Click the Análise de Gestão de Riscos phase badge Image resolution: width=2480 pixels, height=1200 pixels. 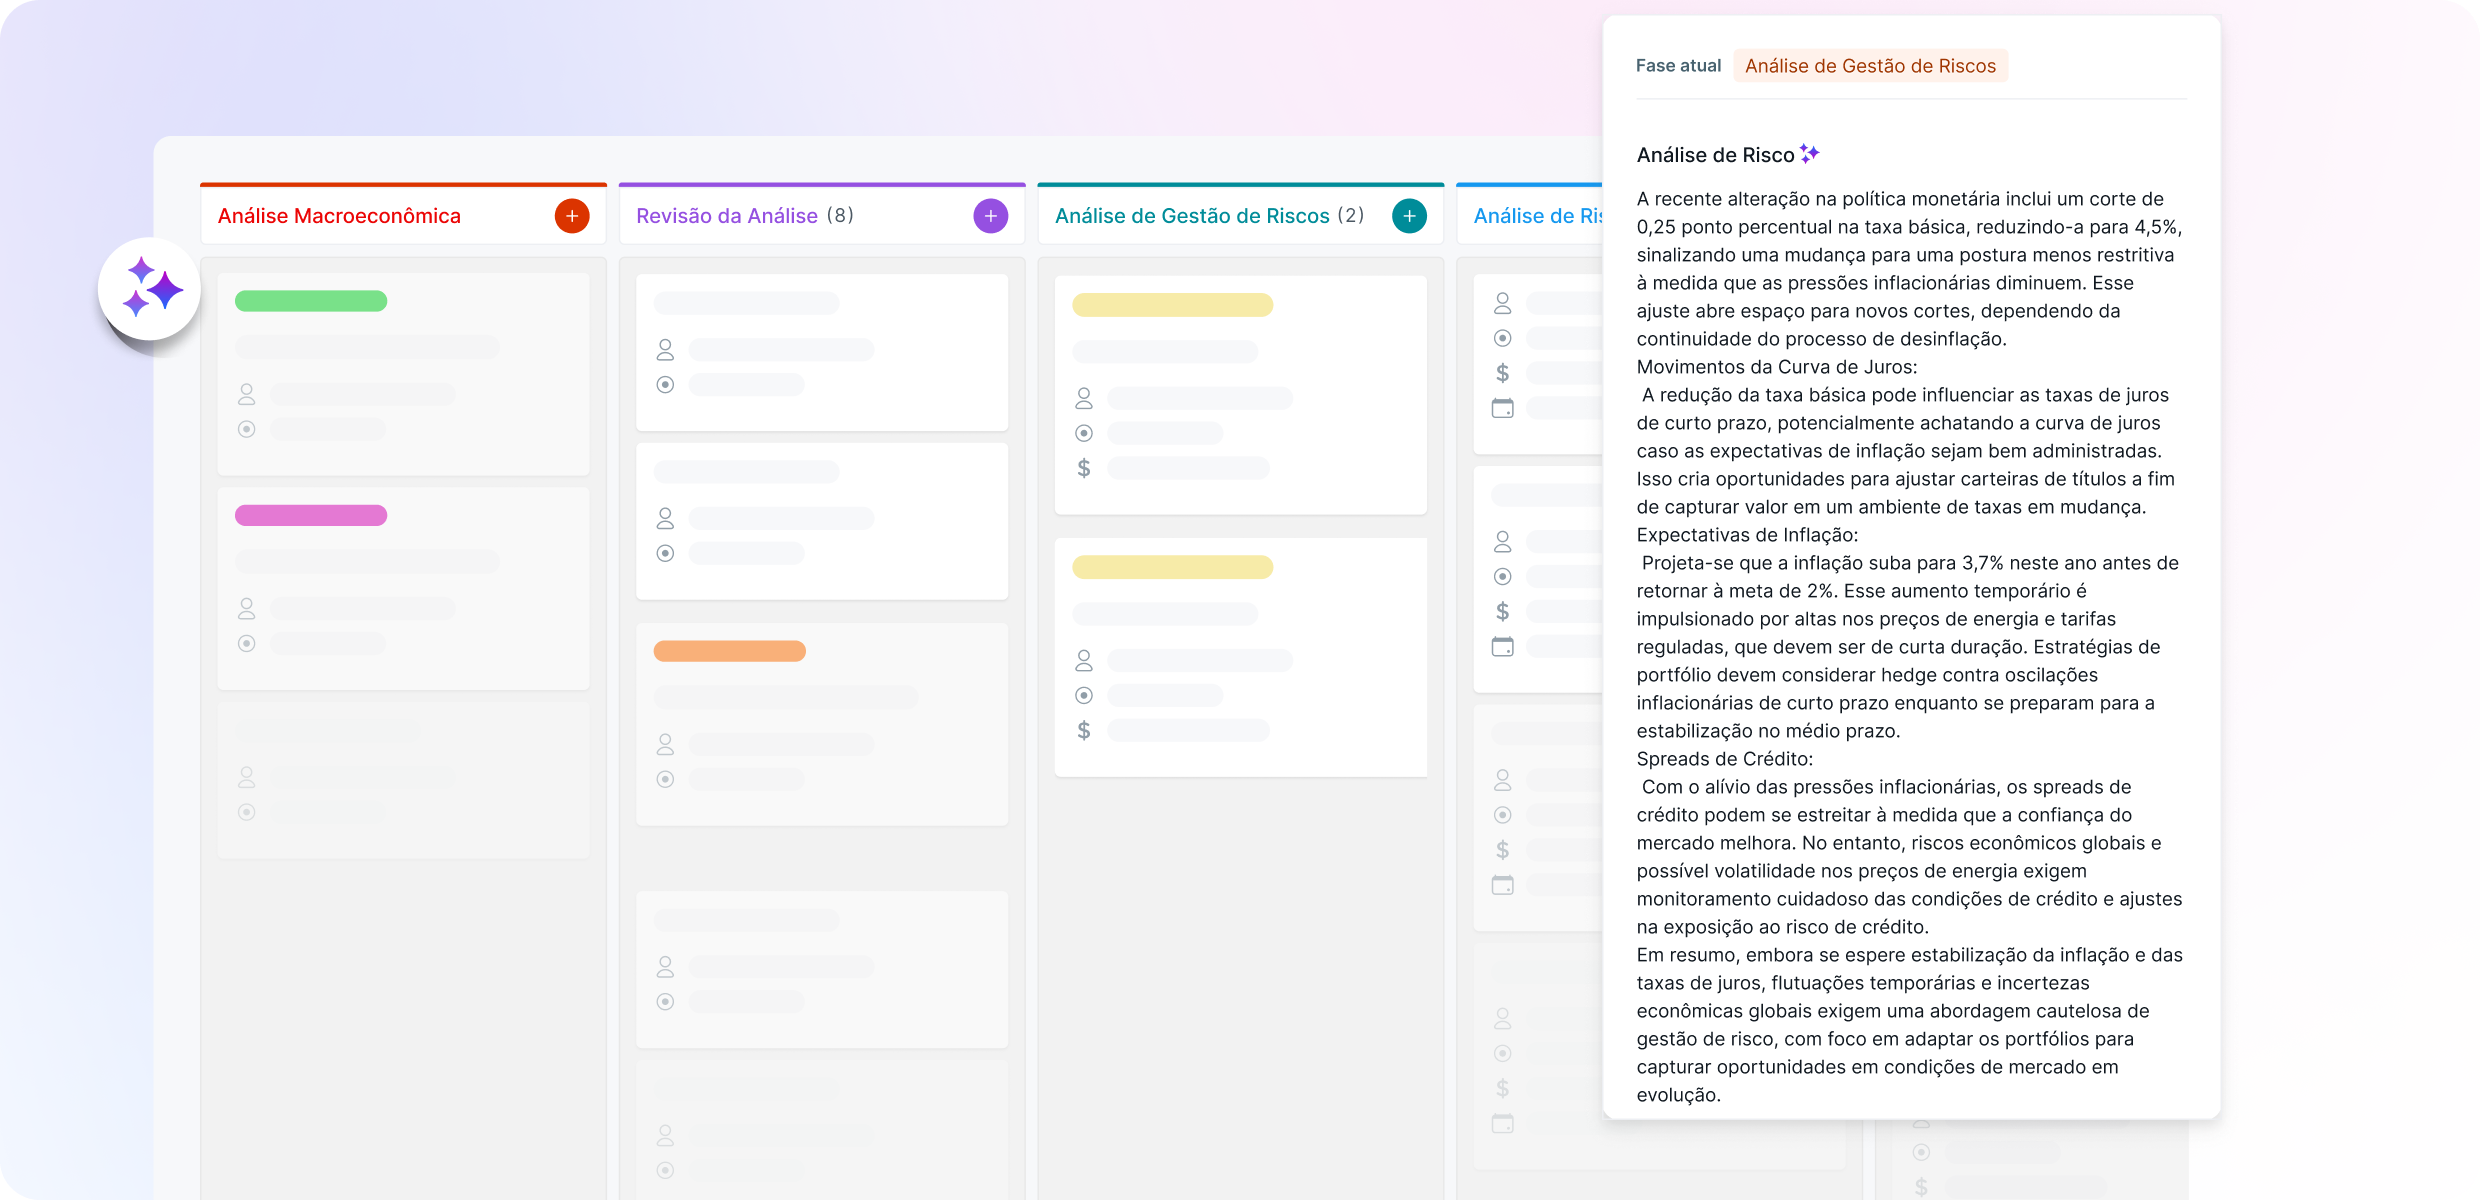pos(1869,66)
